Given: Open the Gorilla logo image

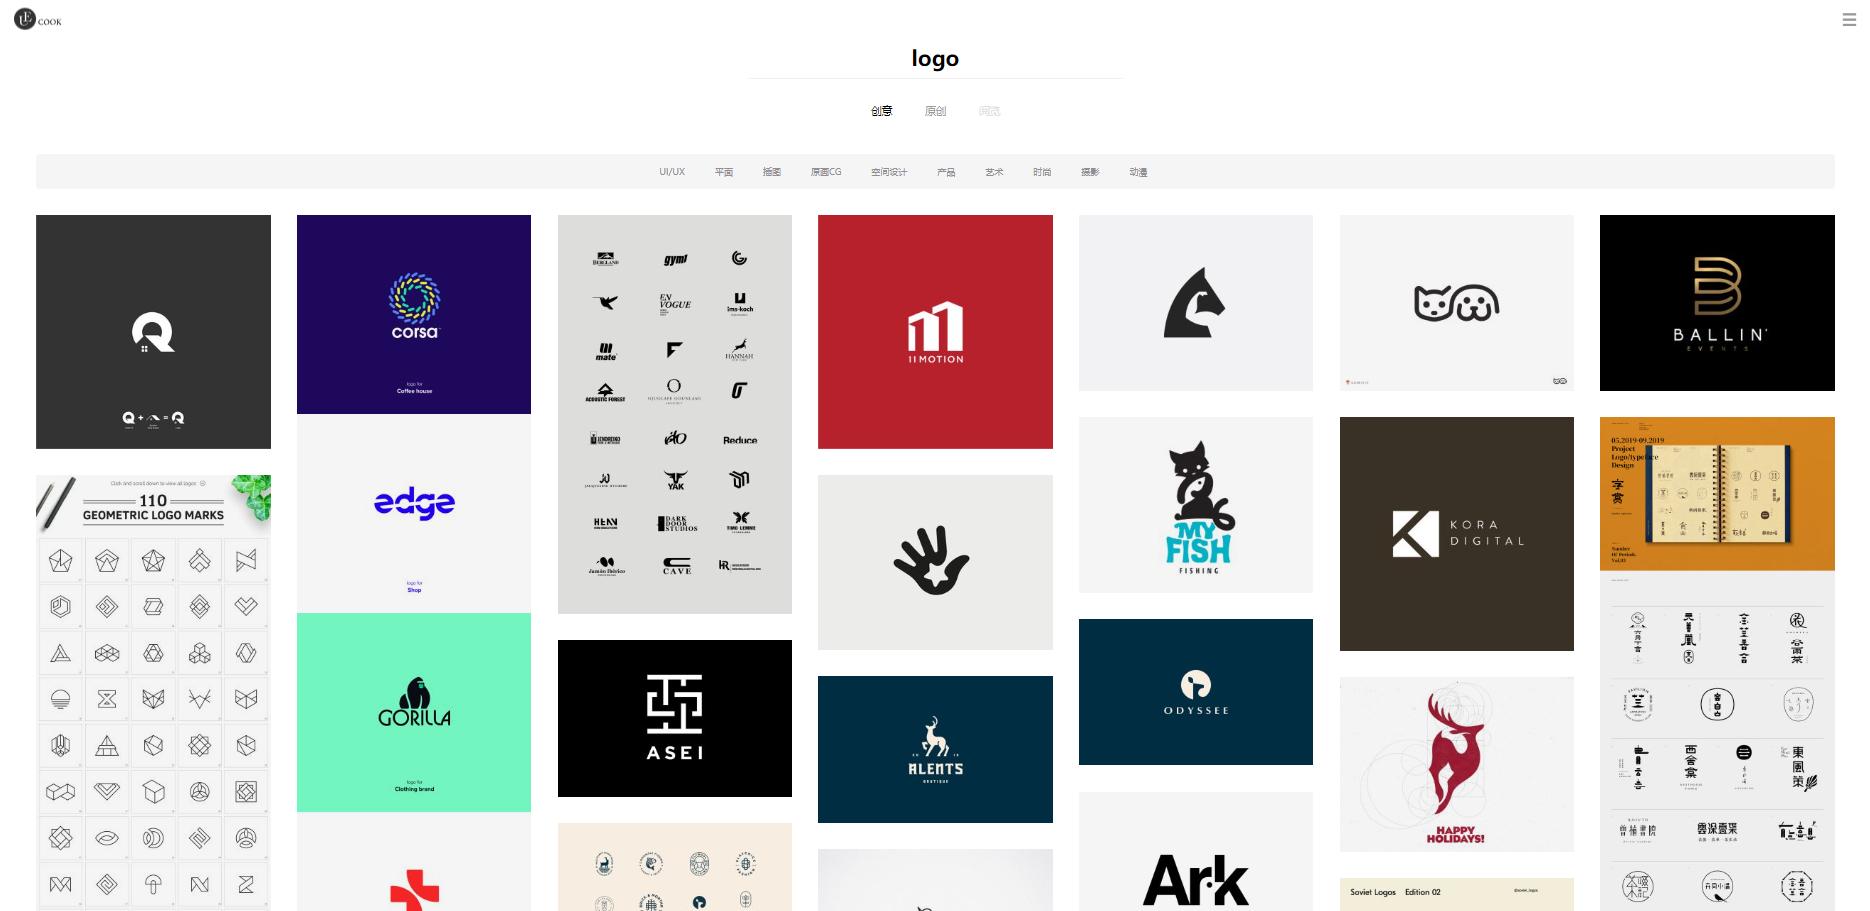Looking at the screenshot, I should click(414, 712).
